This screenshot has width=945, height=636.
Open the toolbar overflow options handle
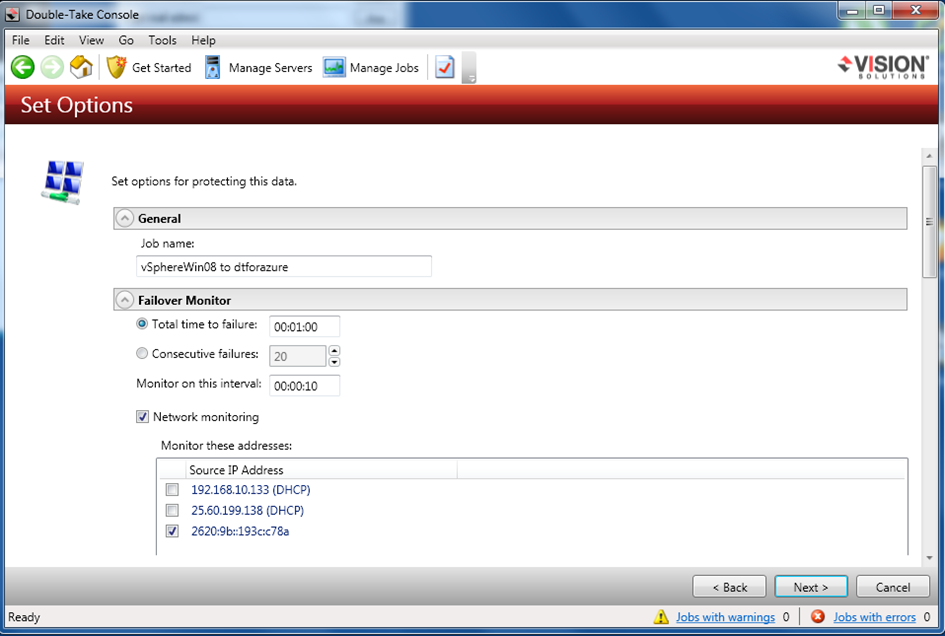[x=469, y=68]
